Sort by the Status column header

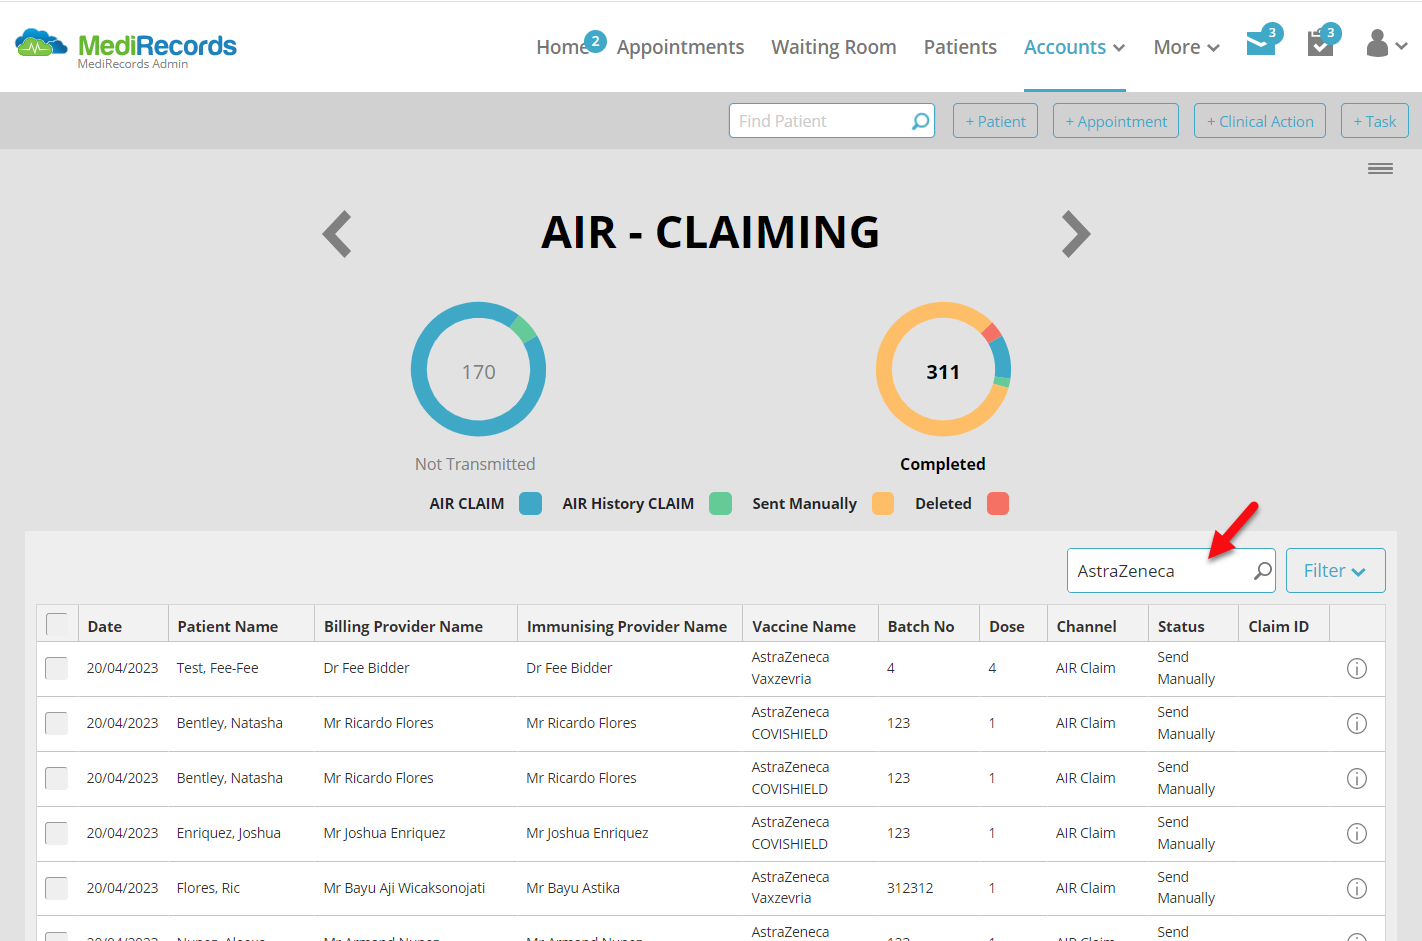click(1181, 626)
